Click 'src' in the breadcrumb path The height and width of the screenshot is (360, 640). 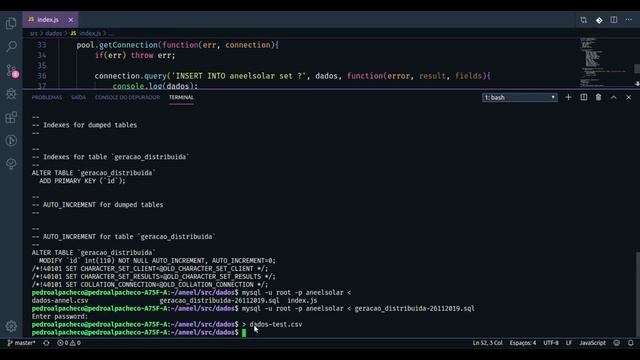pyautogui.click(x=33, y=33)
